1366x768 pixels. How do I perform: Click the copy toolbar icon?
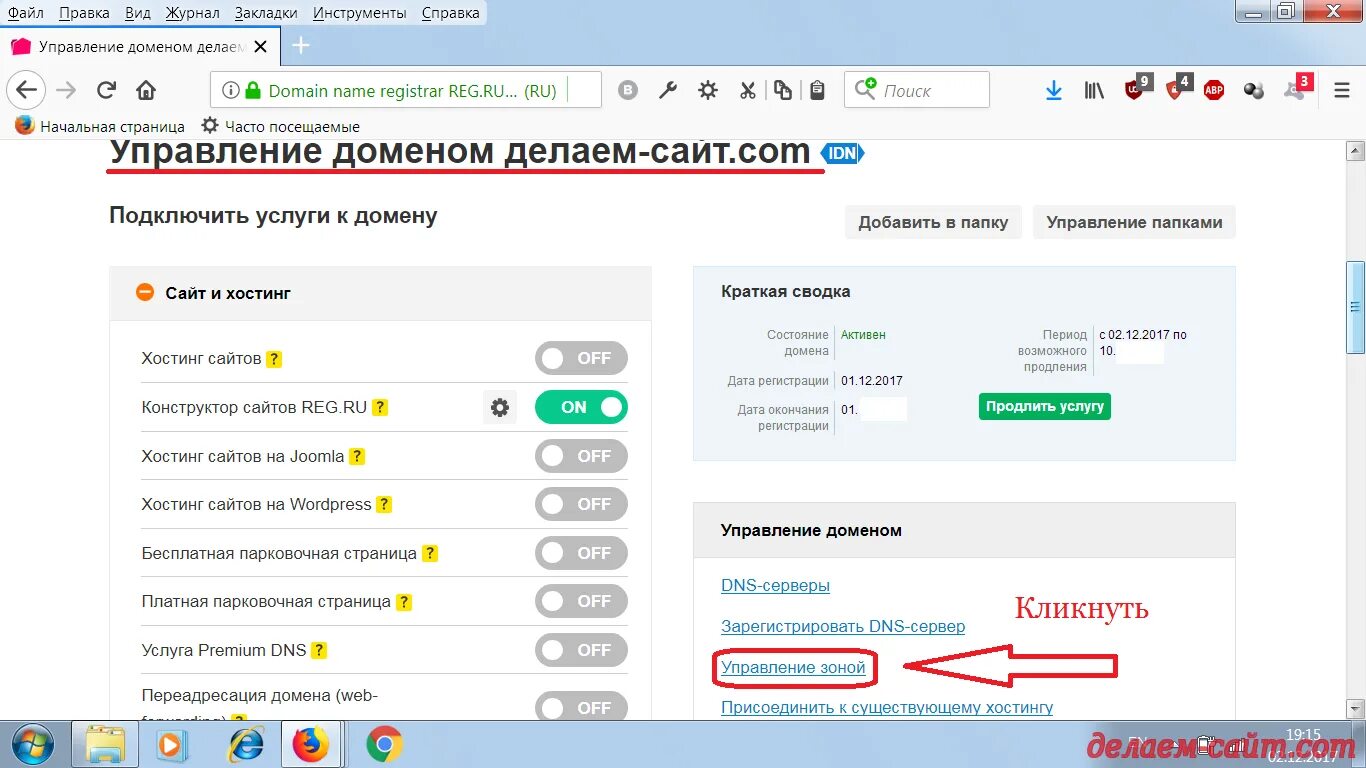click(x=783, y=91)
